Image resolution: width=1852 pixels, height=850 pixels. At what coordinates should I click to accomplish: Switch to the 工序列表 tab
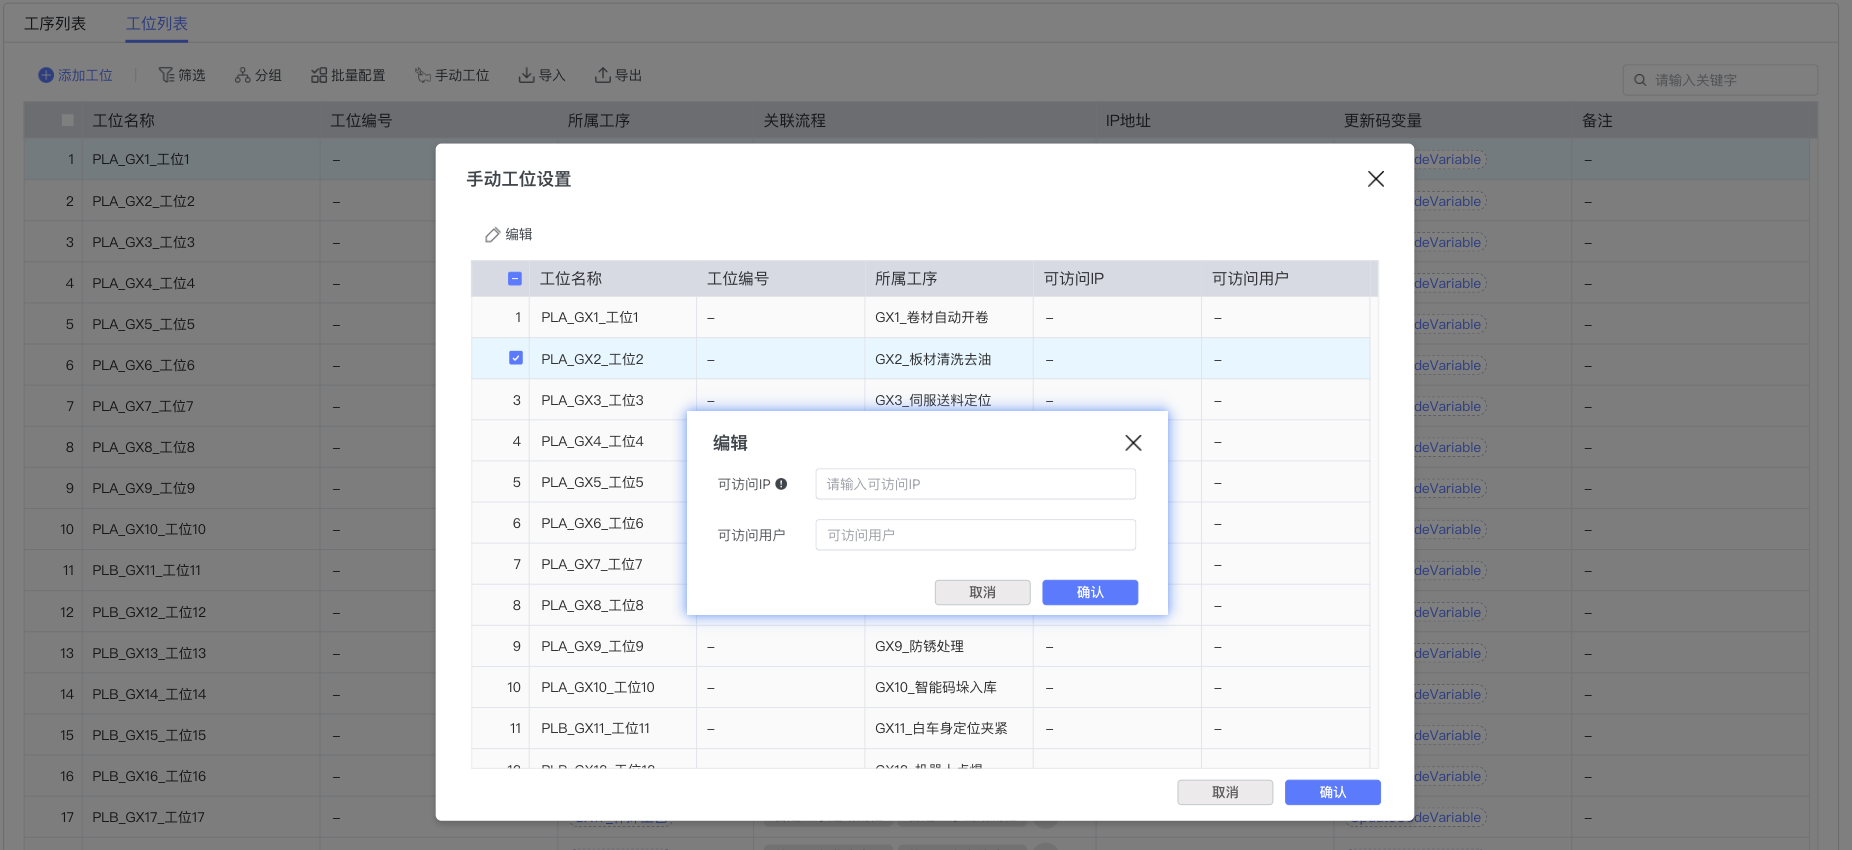pyautogui.click(x=55, y=23)
